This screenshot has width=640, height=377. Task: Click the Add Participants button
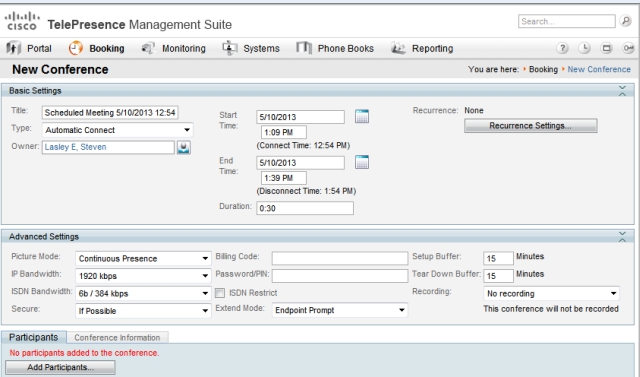60,367
